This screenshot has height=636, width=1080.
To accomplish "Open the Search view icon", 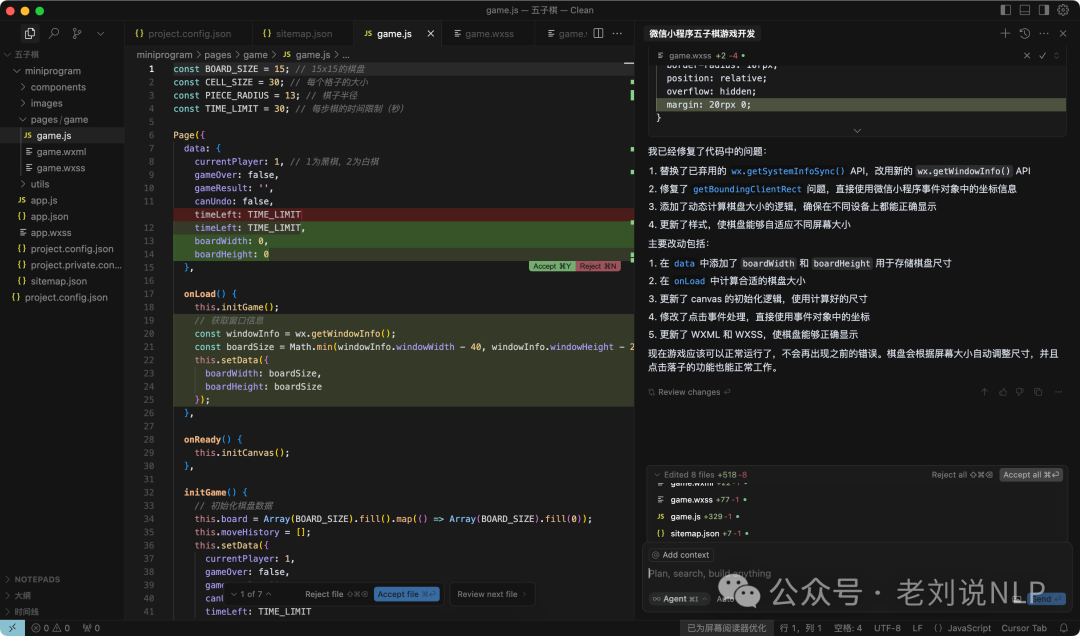I will (x=54, y=33).
